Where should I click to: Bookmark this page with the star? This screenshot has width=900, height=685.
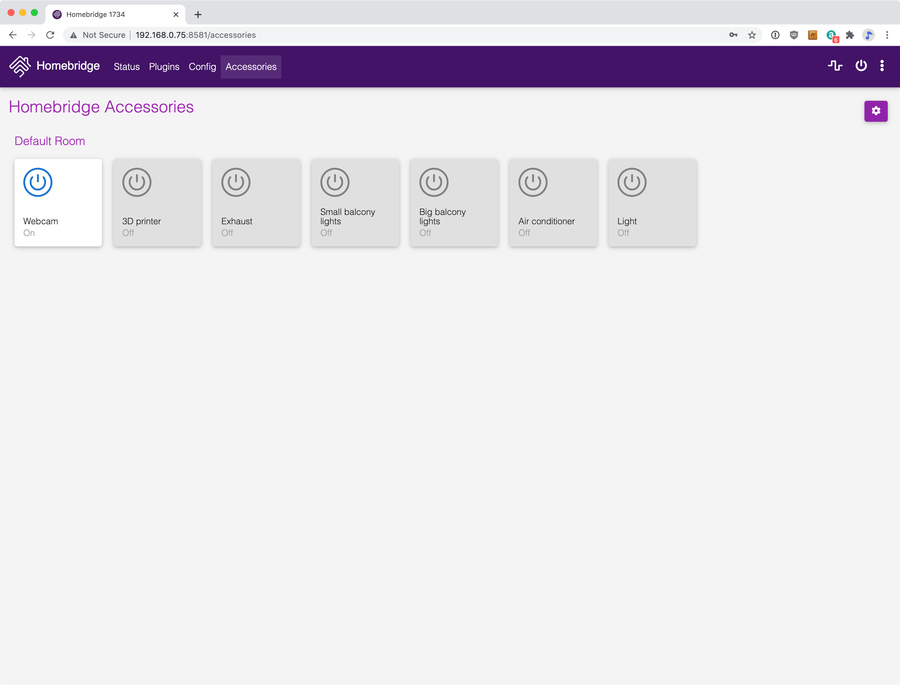[x=752, y=35]
